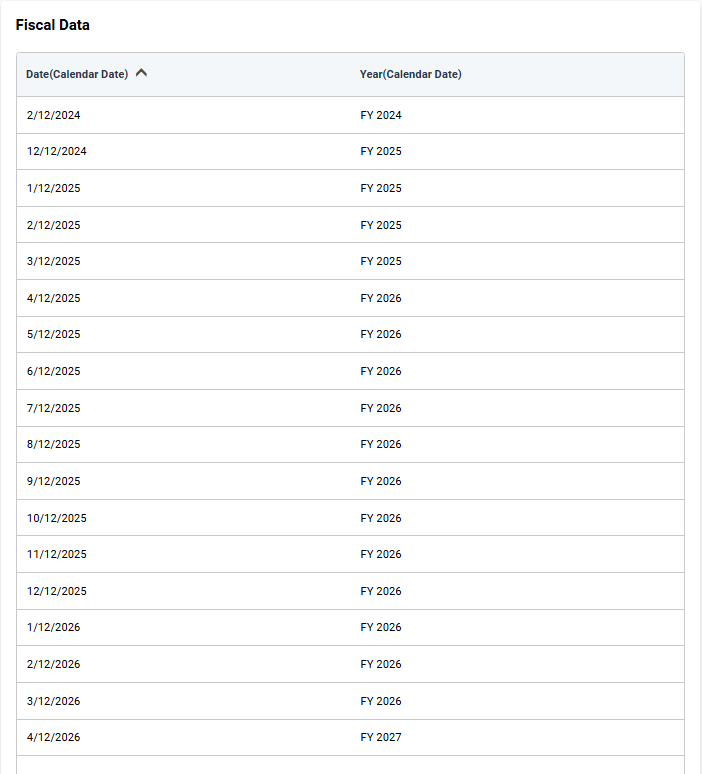The image size is (702, 774).
Task: Click the 12/12/2025 date cell
Action: pos(57,591)
